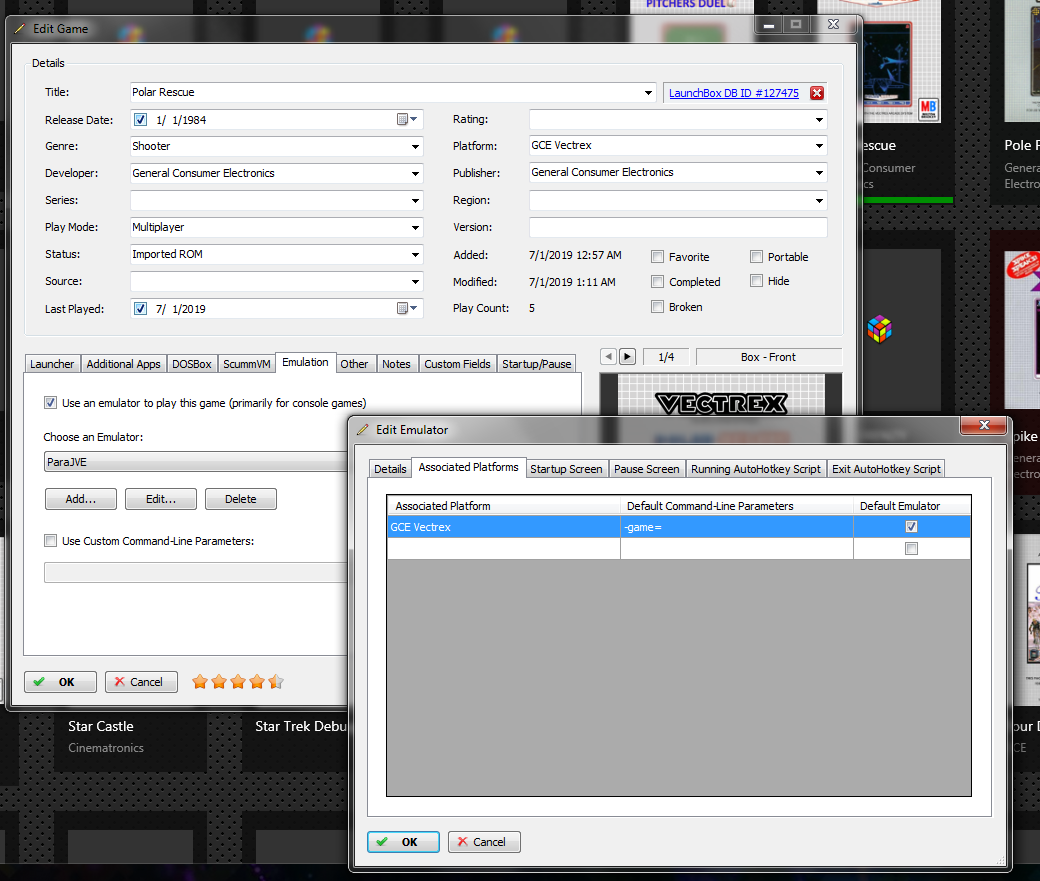
Task: Open the Region dropdown
Action: [x=819, y=200]
